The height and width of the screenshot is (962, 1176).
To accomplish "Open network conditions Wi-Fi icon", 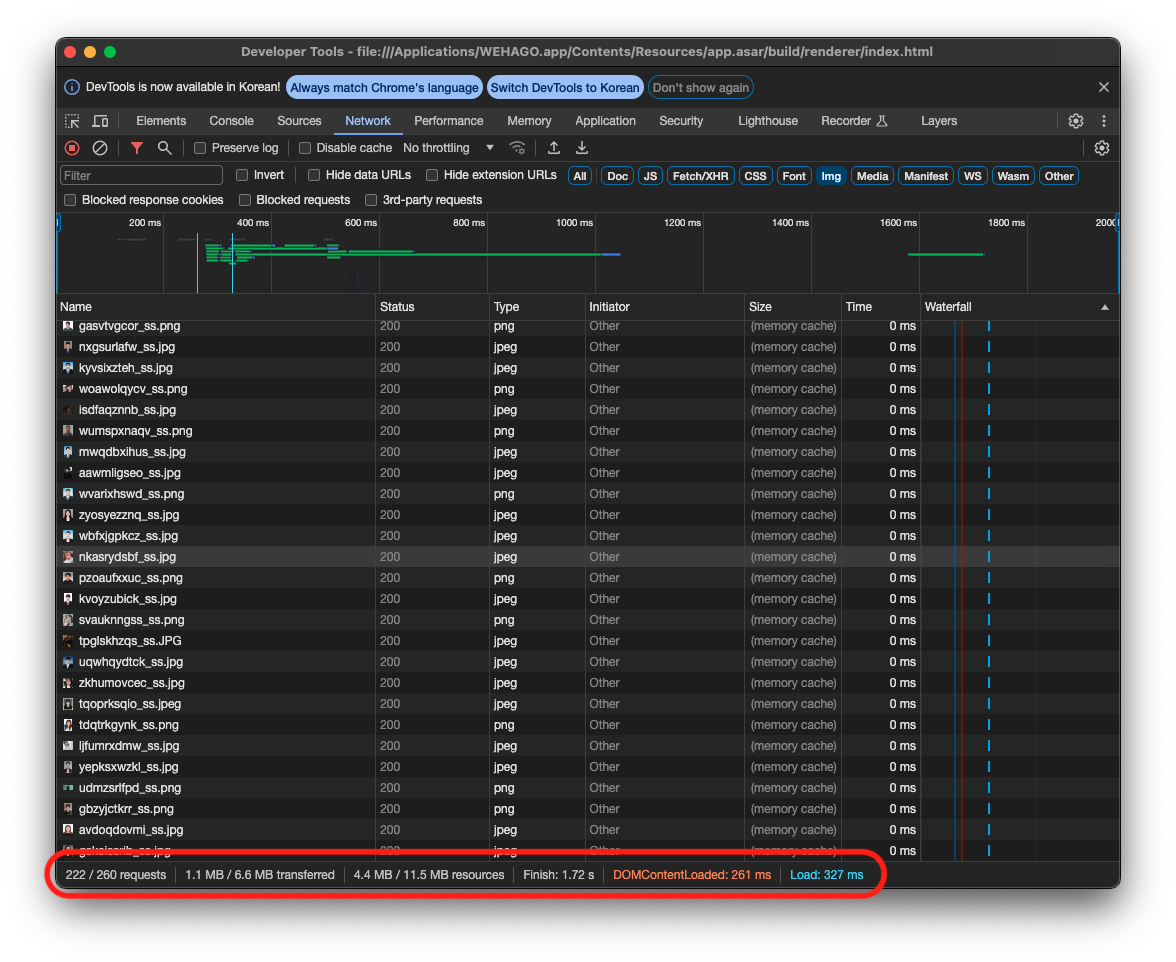I will click(x=517, y=148).
